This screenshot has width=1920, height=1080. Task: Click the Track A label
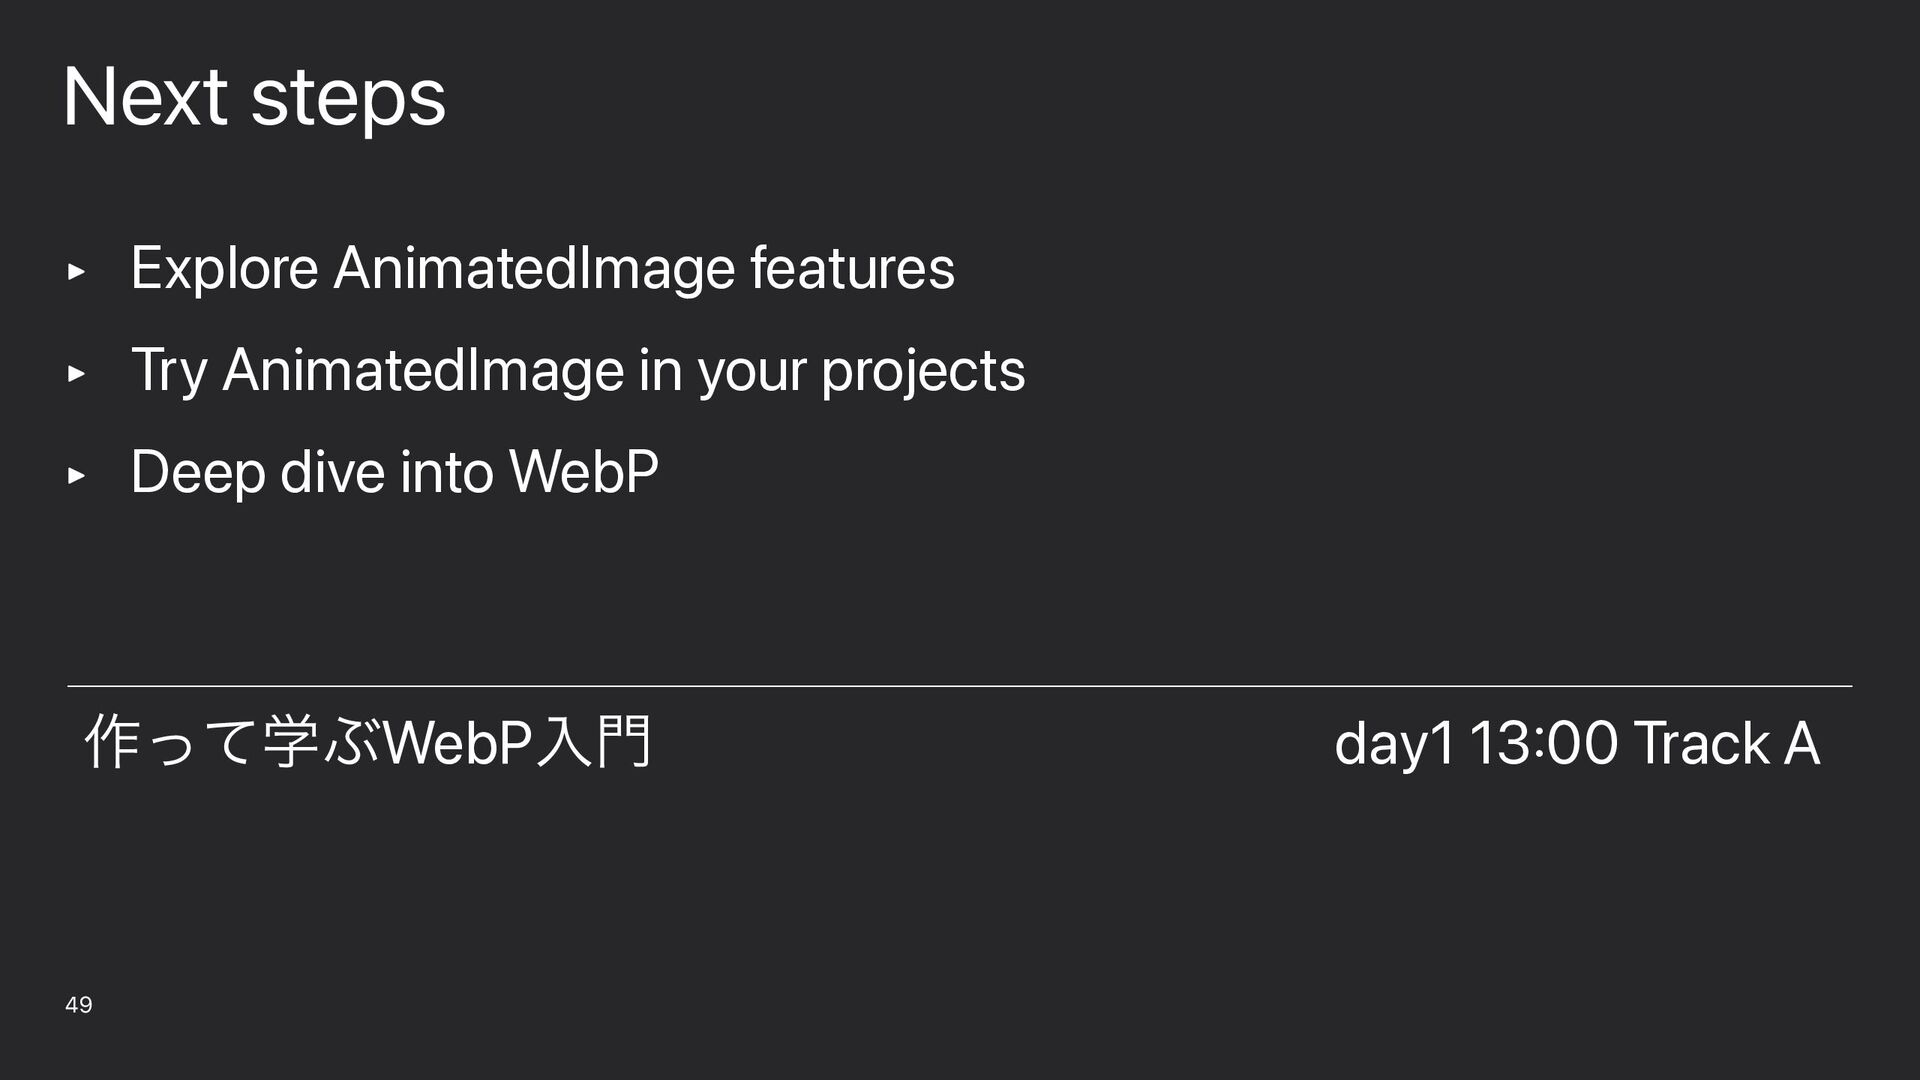1726,744
